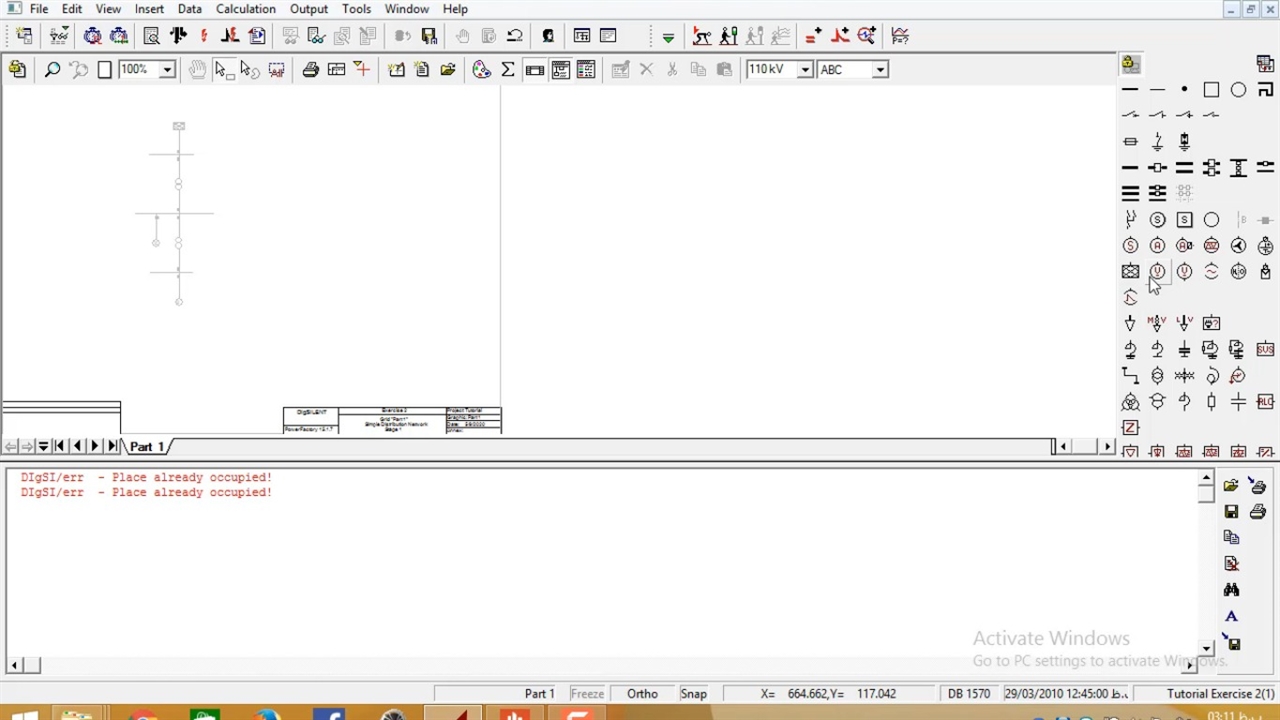Click the print graphic icon

(x=310, y=70)
